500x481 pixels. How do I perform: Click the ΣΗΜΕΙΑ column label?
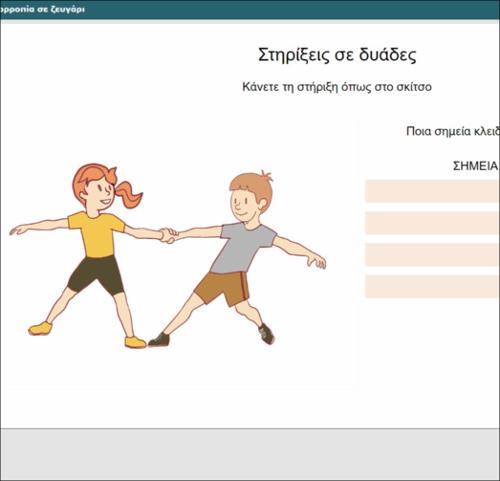coord(476,166)
